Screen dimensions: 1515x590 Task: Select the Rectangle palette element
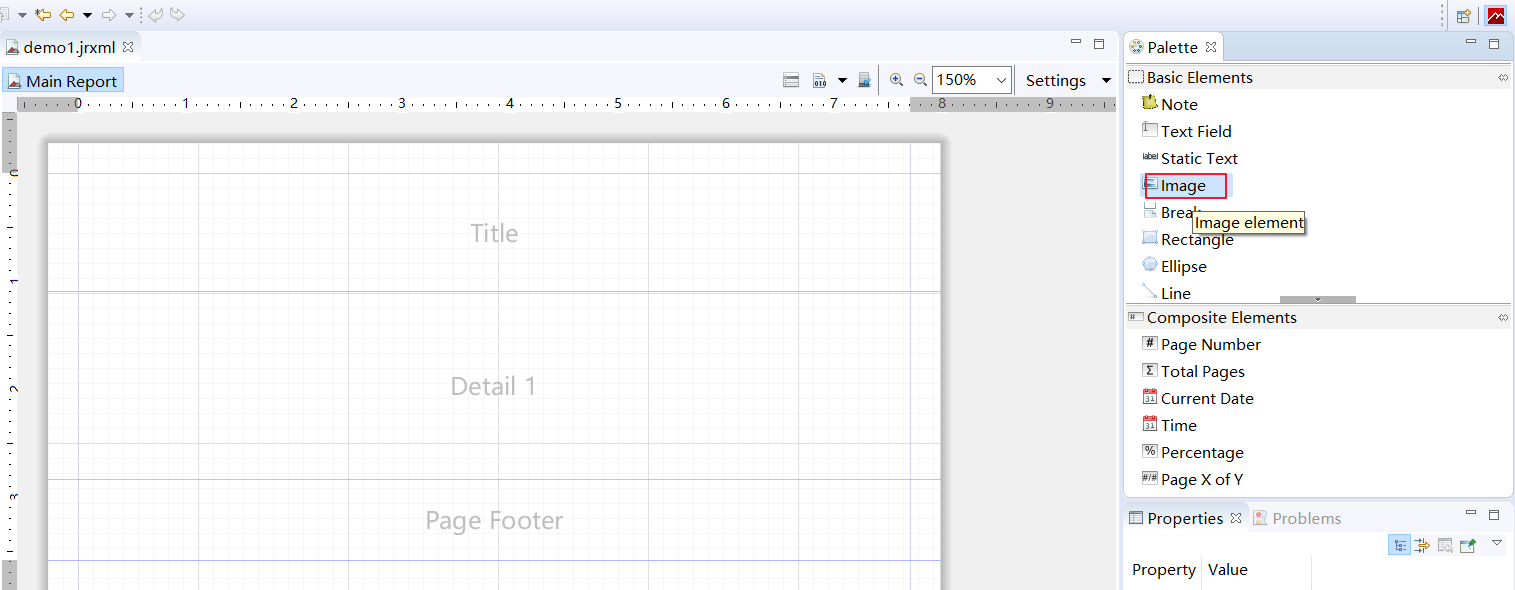[1188, 239]
